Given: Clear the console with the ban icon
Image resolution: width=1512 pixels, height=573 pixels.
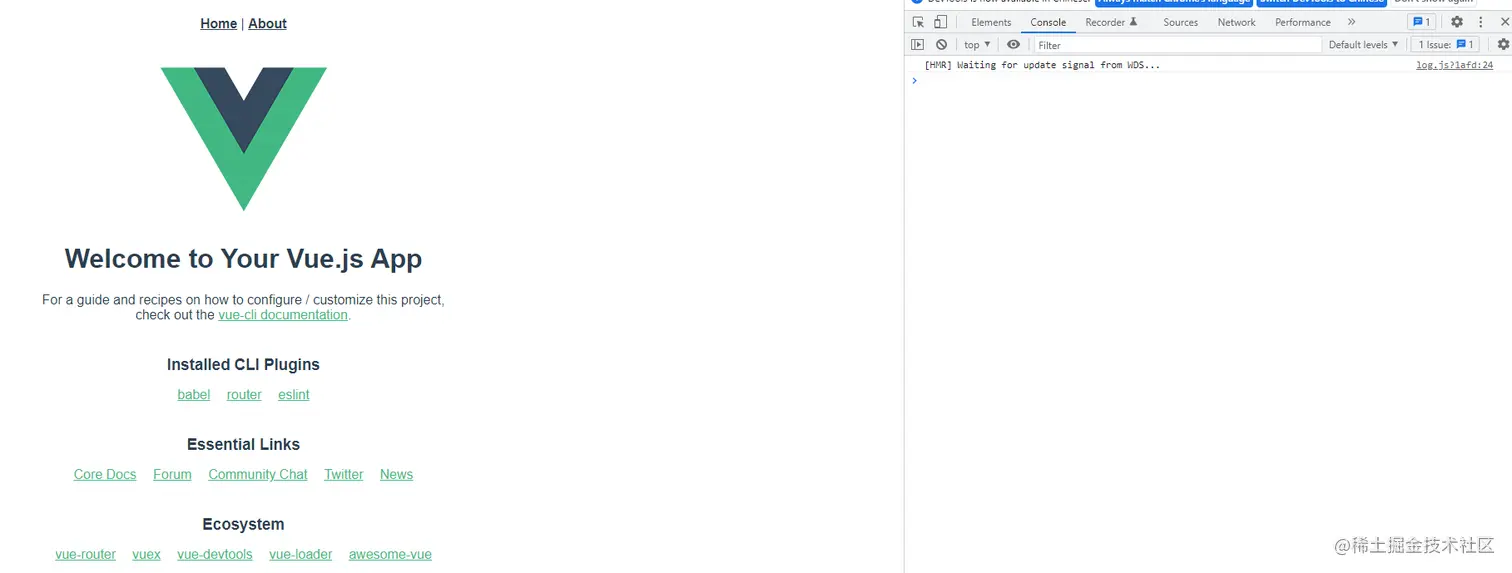Looking at the screenshot, I should click(x=941, y=45).
